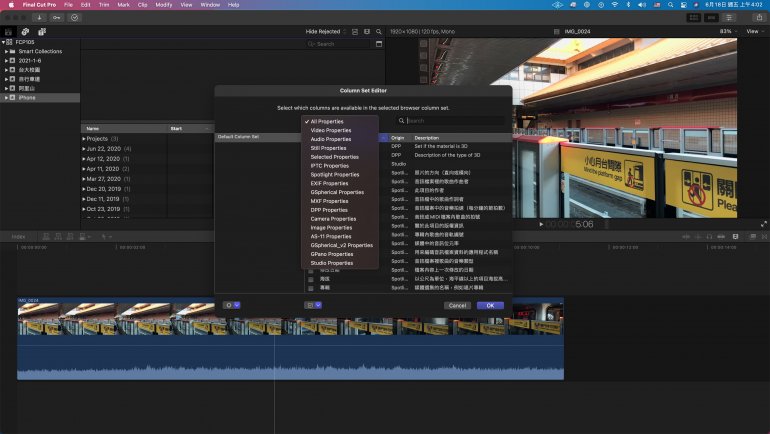
Task: Expand the Jun 22, 2020 group
Action: (84, 149)
